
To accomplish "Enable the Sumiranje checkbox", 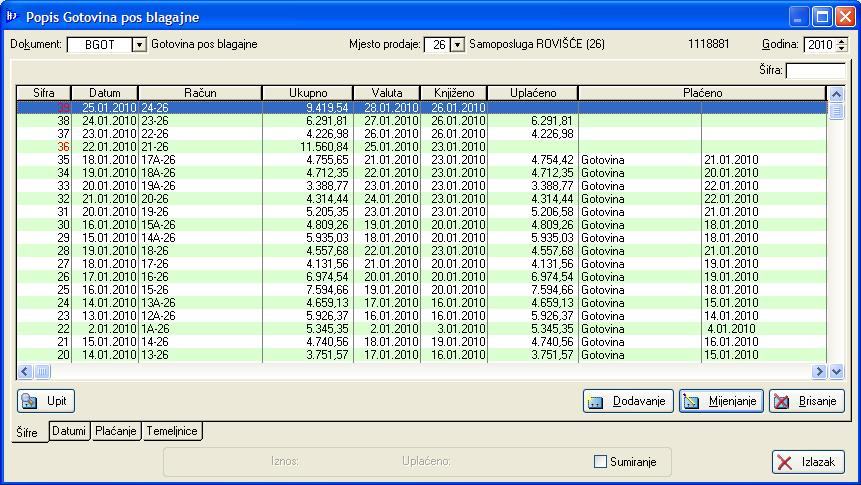I will pos(601,462).
